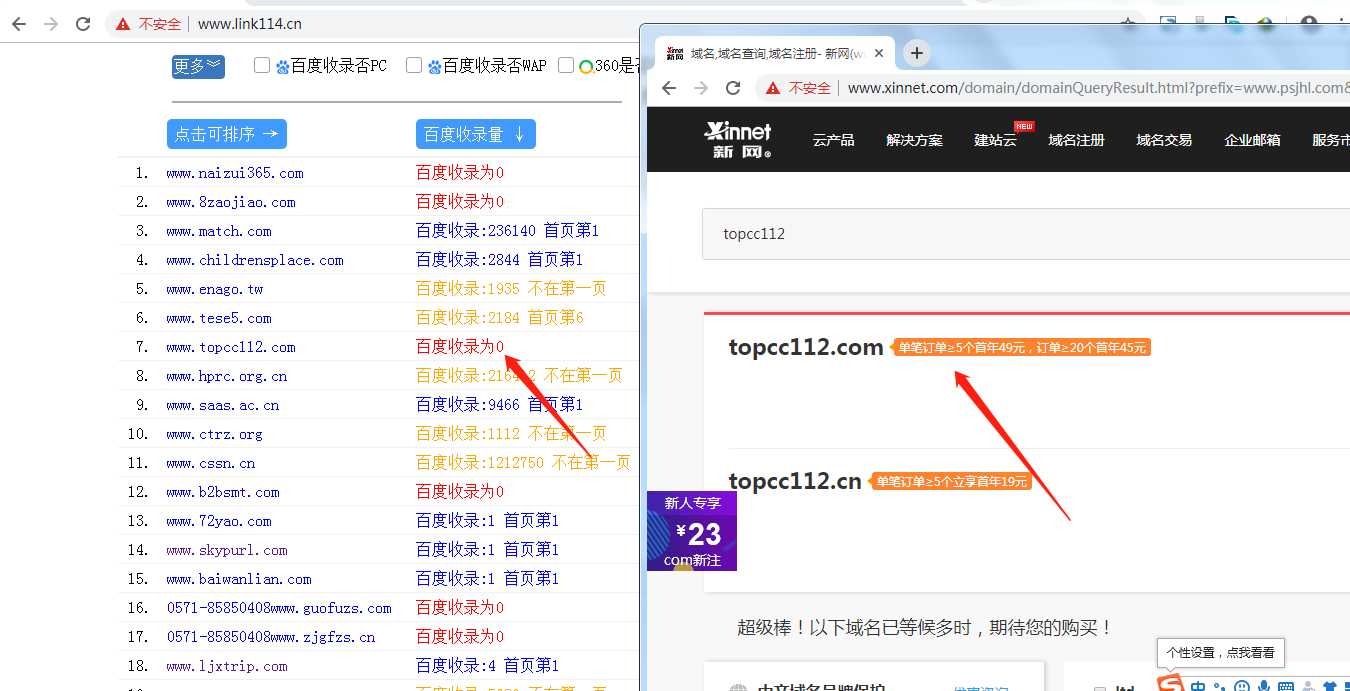Sort by 百度收录量 column
1350x691 pixels.
point(476,134)
